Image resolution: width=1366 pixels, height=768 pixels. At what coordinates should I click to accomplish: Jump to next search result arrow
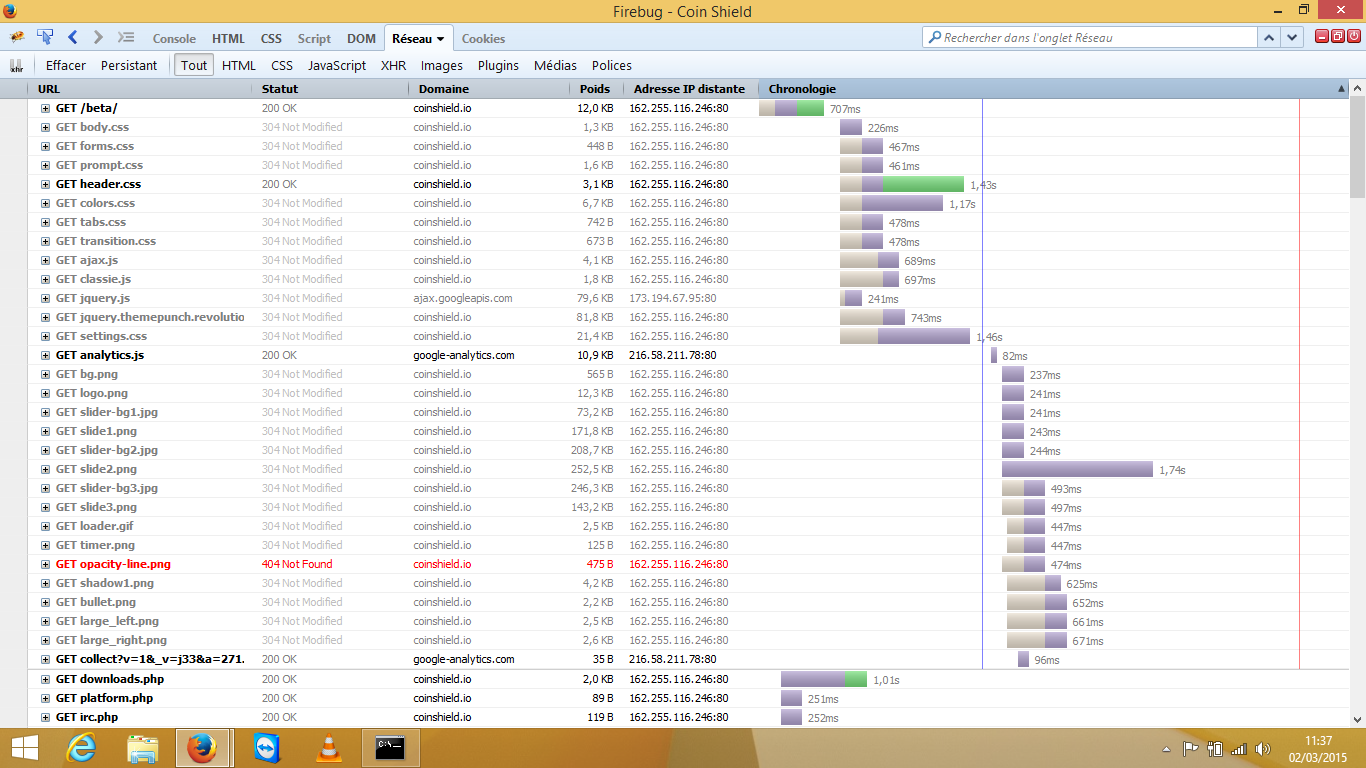click(x=1293, y=38)
